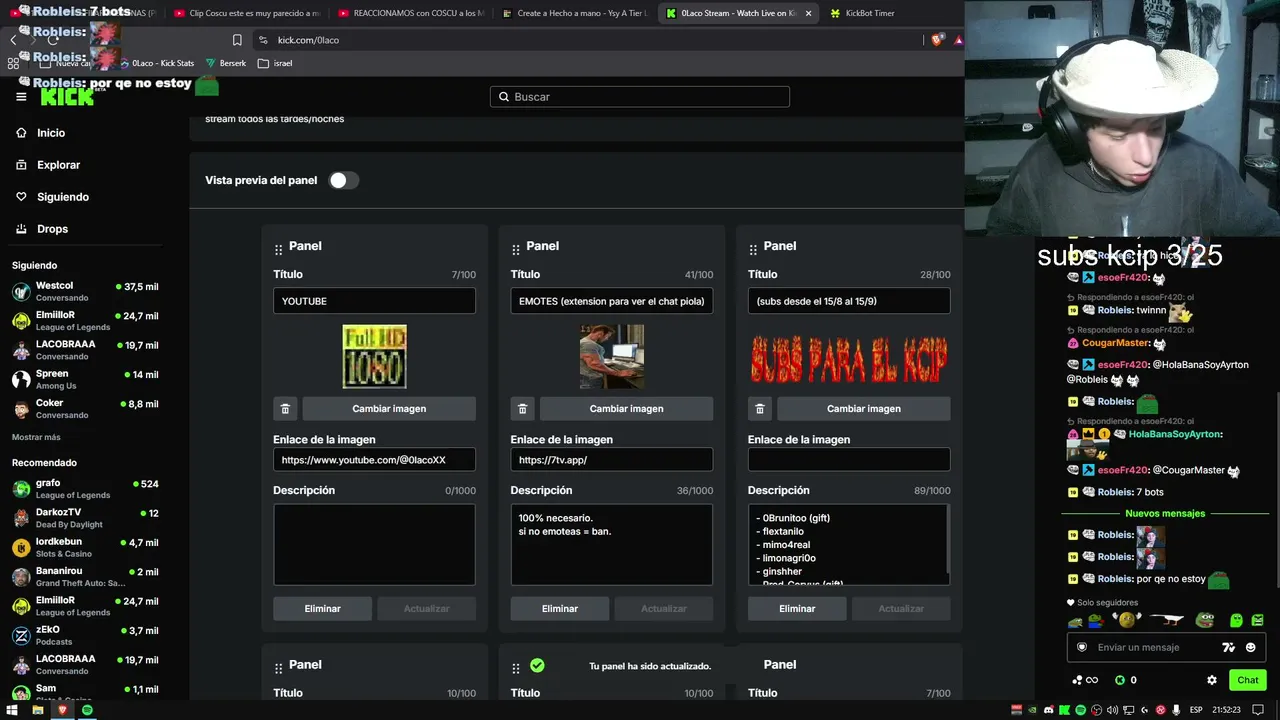Open chat settings gear icon

1212,680
